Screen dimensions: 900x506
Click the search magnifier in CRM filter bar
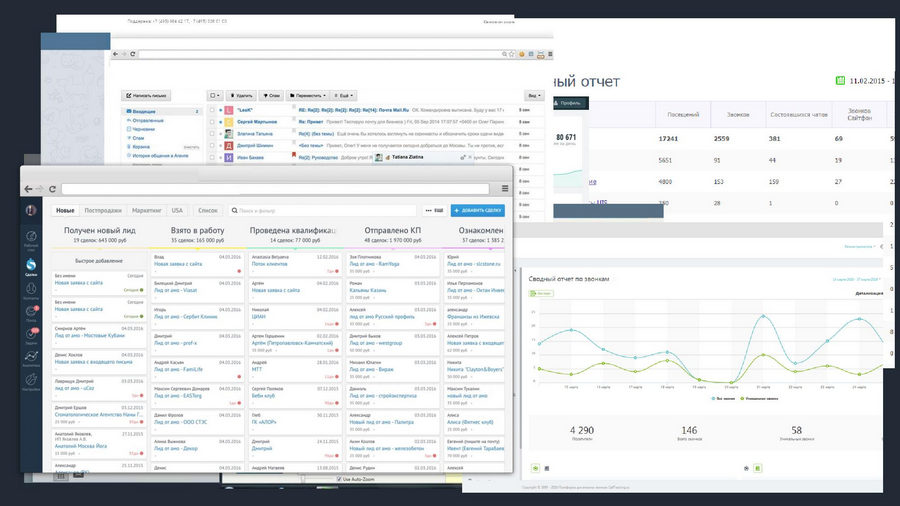pos(234,211)
